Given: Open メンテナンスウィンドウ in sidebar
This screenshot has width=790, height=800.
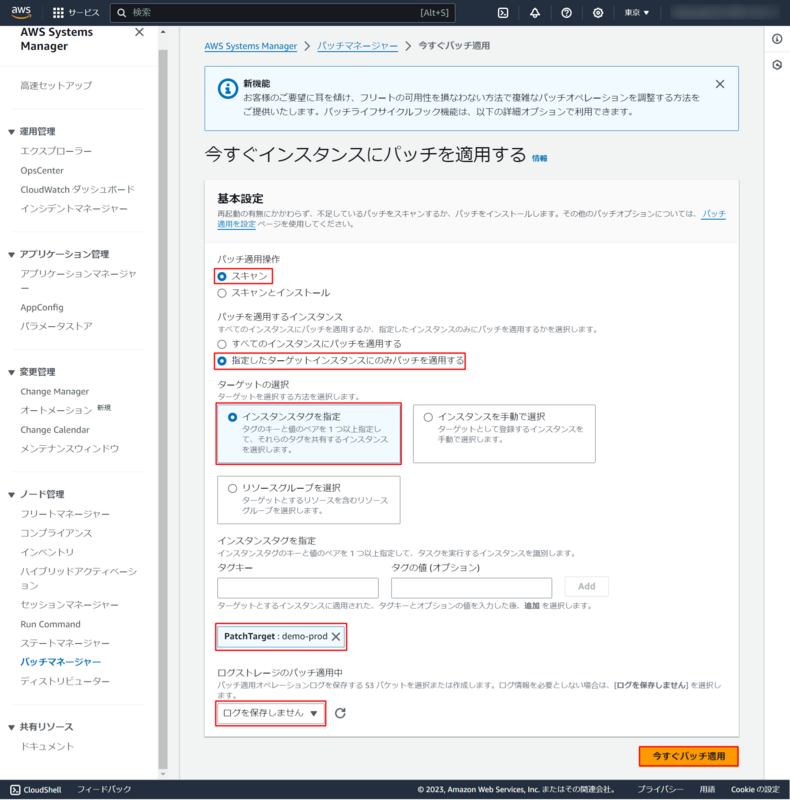Looking at the screenshot, I should click(x=69, y=449).
